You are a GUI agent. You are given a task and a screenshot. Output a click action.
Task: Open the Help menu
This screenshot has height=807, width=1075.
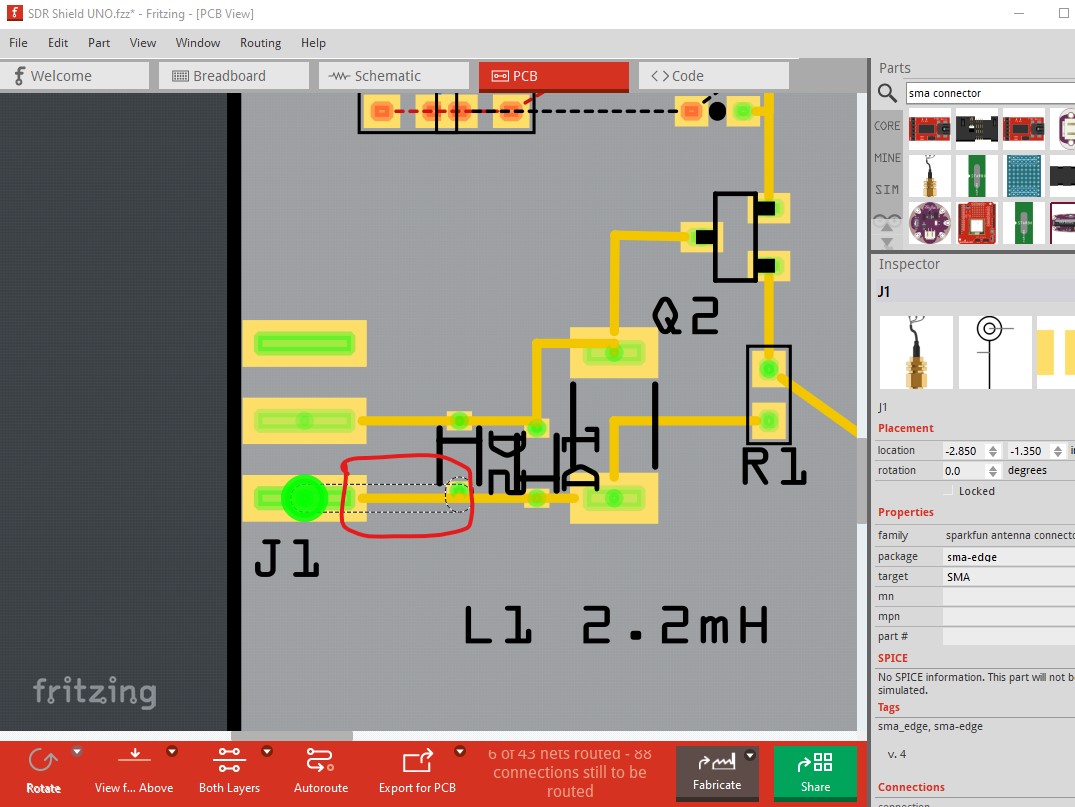(313, 43)
